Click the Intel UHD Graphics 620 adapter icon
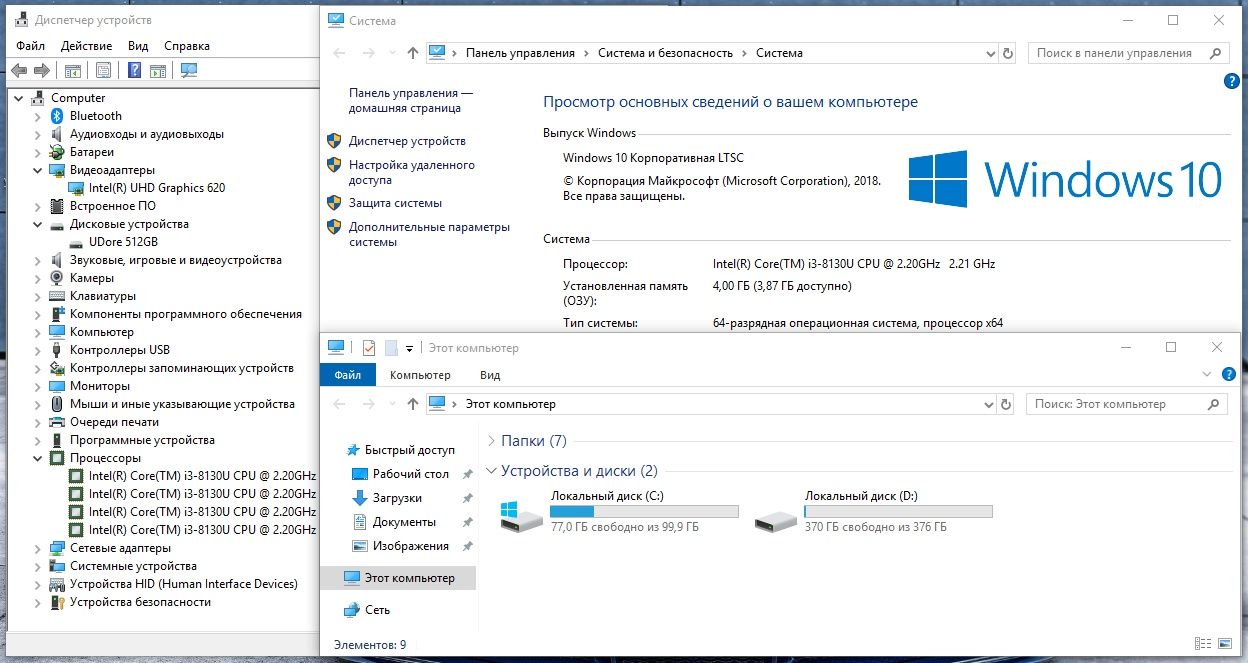This screenshot has height=663, width=1248. pos(77,188)
